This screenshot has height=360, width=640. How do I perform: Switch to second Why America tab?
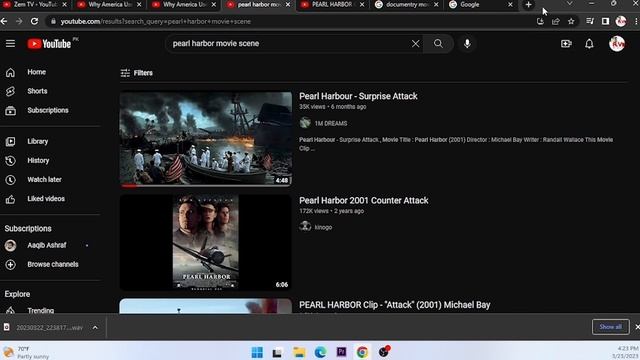[182, 4]
